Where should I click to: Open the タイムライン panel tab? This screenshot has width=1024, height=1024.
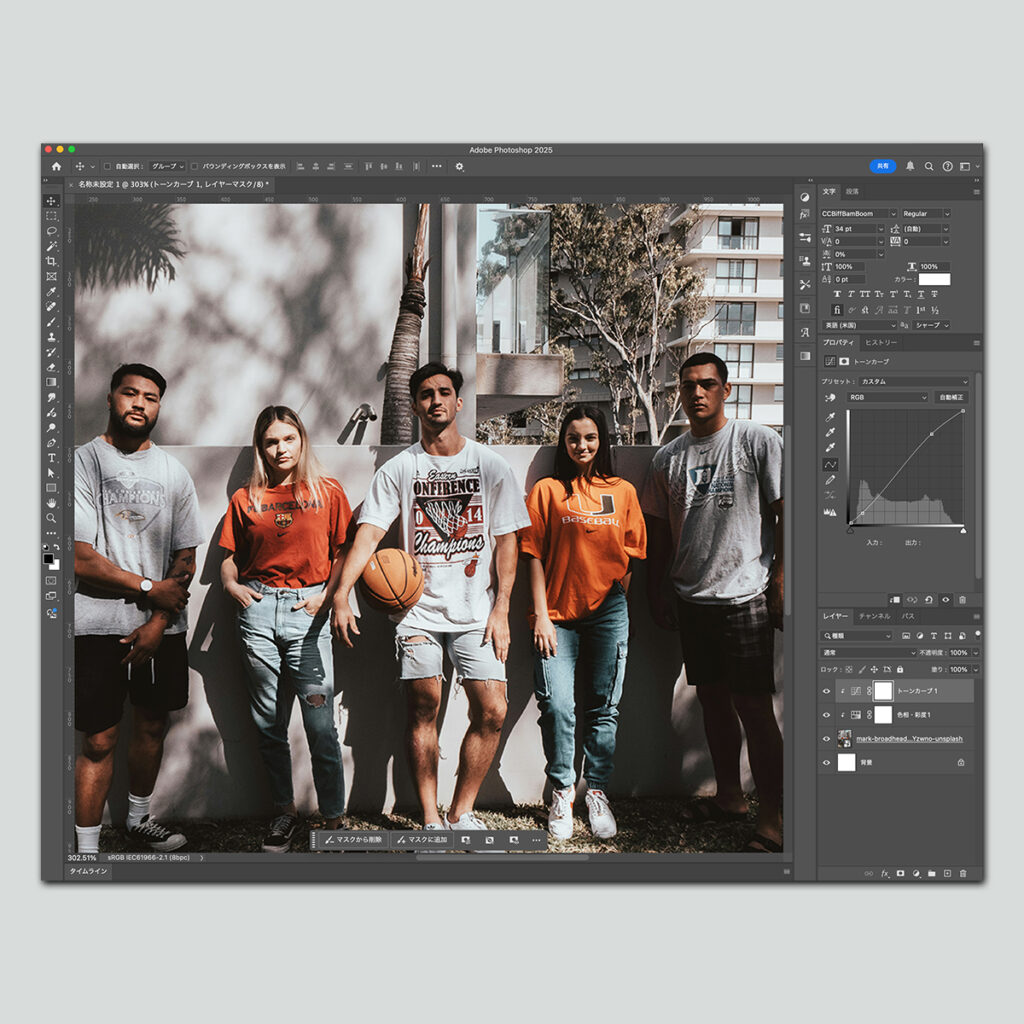[x=88, y=871]
